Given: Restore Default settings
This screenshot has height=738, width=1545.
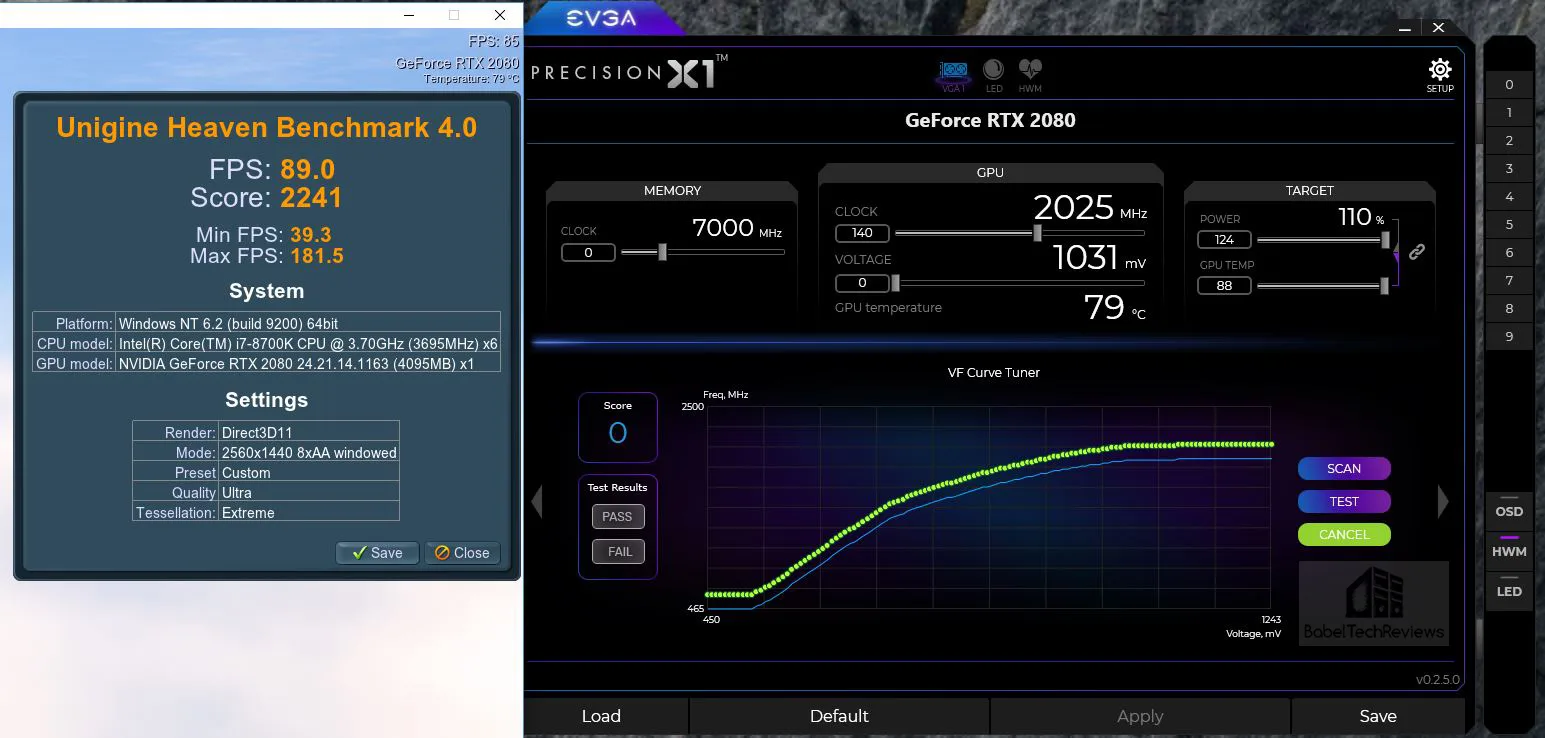Looking at the screenshot, I should pyautogui.click(x=839, y=716).
